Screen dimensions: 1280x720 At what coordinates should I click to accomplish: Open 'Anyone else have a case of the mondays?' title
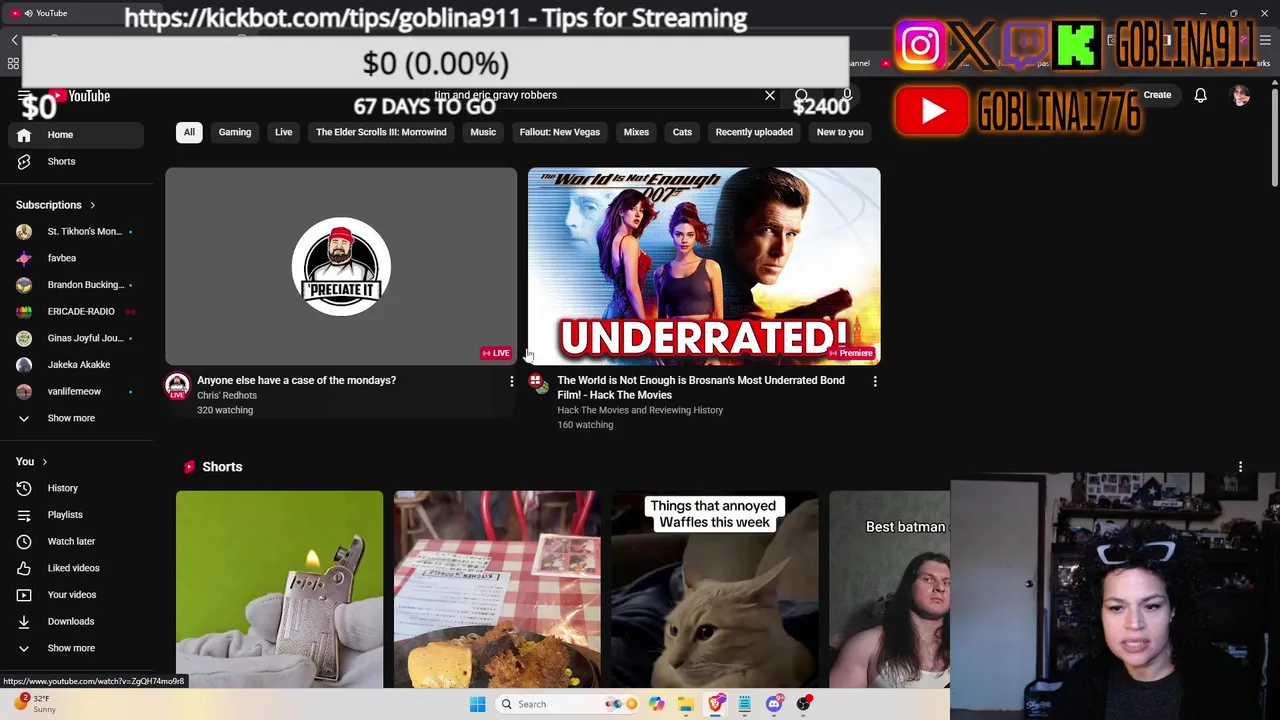(296, 380)
